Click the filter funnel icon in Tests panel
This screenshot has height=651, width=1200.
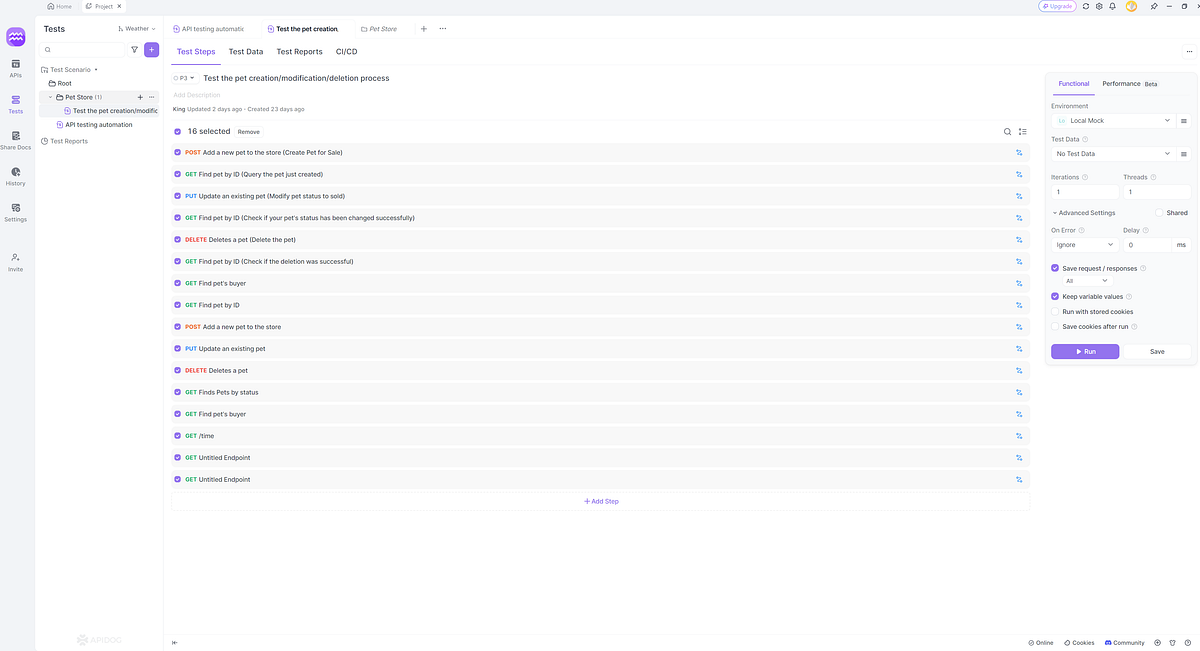(x=135, y=49)
